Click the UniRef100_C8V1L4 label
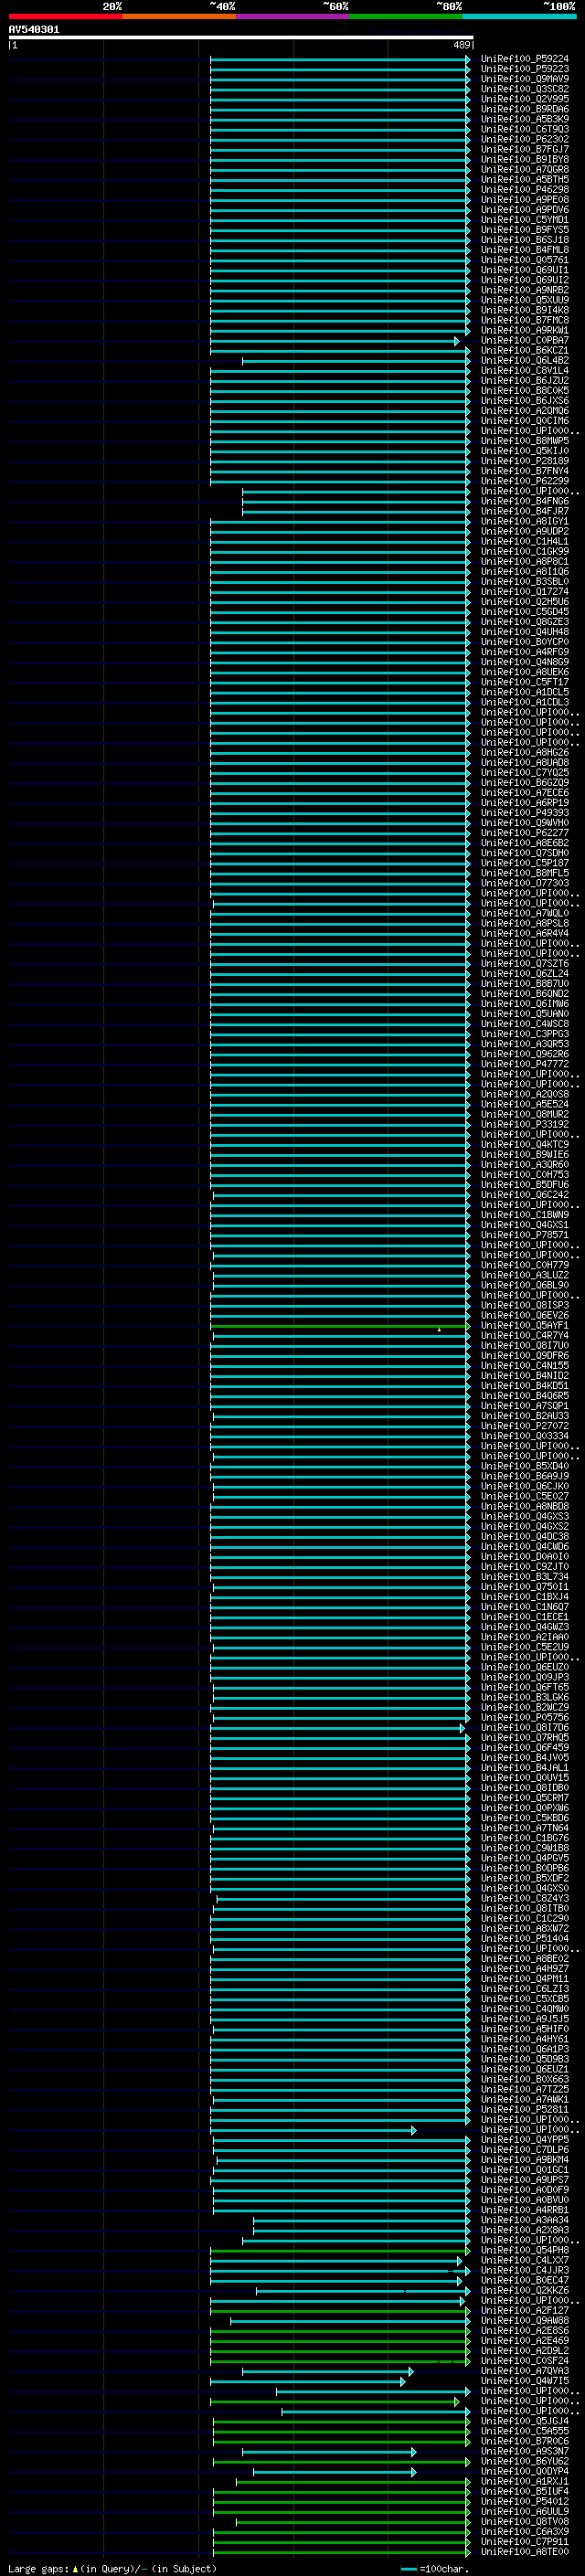Image resolution: width=585 pixels, height=2576 pixels. click(524, 370)
